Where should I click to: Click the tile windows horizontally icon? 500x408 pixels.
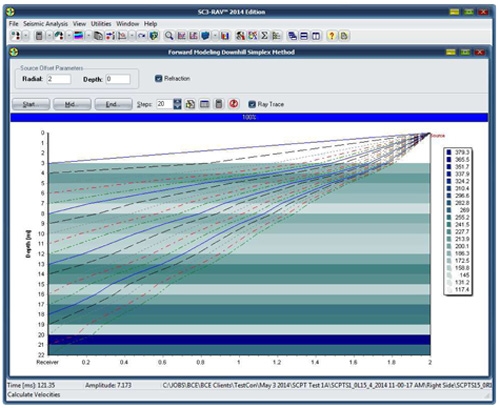pos(304,36)
